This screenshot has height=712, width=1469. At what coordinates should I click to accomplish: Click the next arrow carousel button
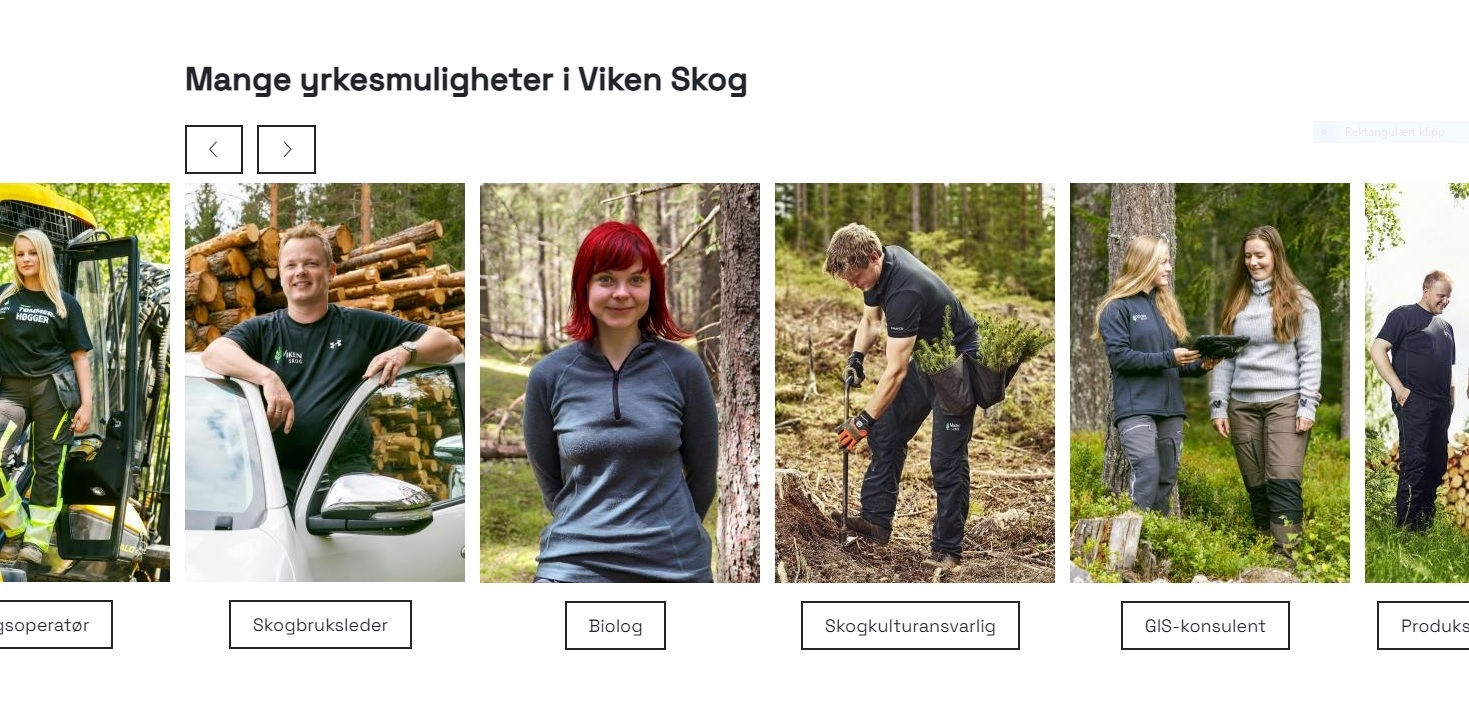[286, 149]
